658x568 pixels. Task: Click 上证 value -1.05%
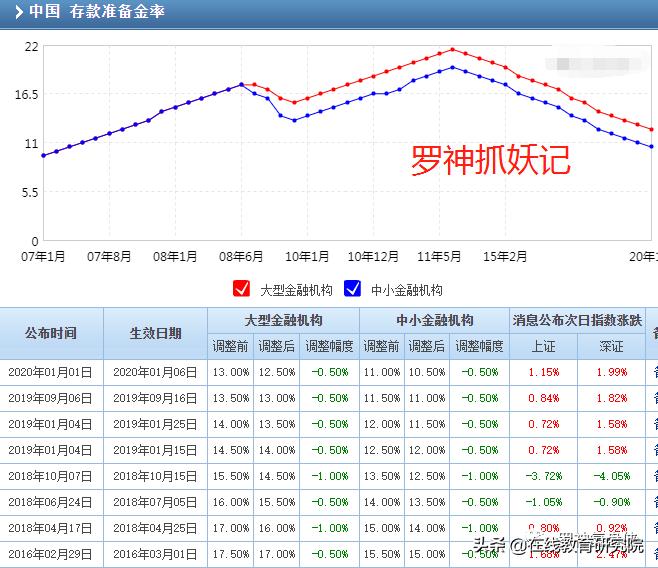(x=544, y=502)
